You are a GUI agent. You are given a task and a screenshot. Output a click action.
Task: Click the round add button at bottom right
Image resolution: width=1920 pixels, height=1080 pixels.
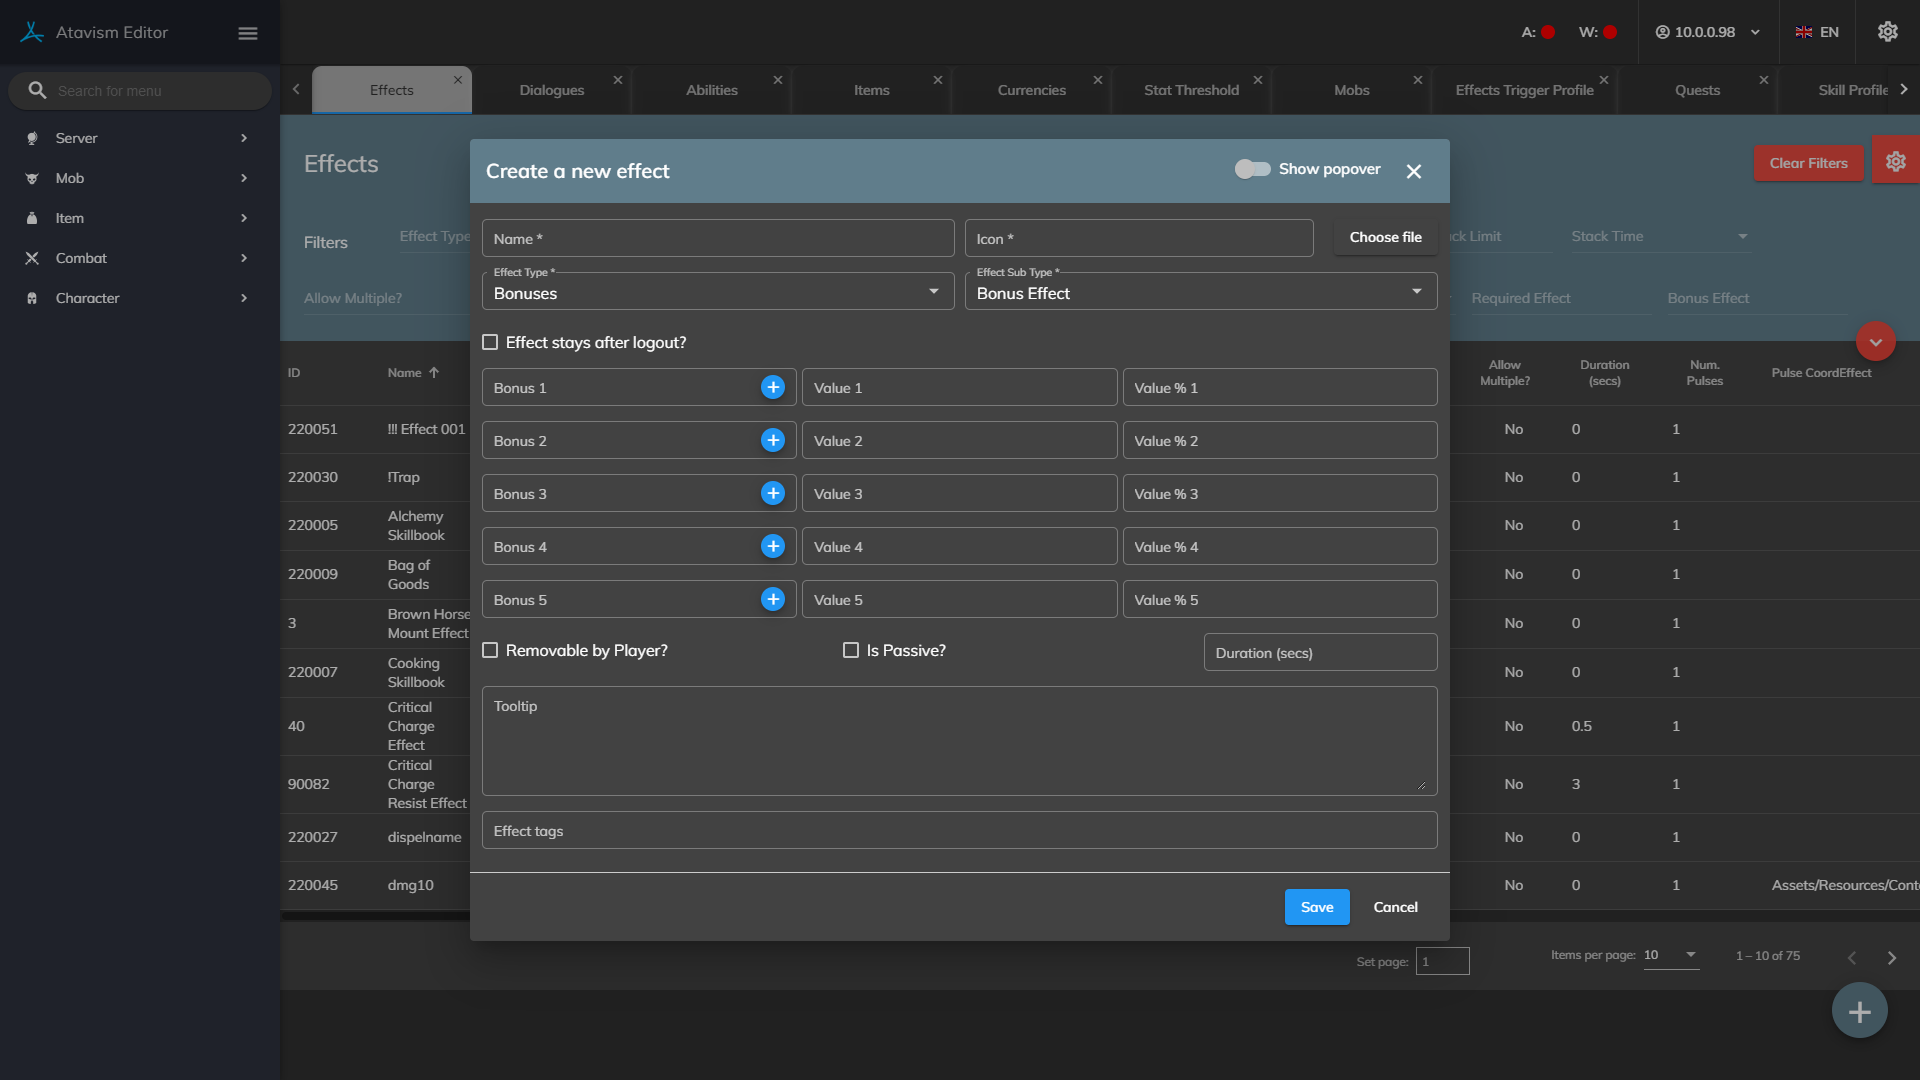tap(1859, 1011)
